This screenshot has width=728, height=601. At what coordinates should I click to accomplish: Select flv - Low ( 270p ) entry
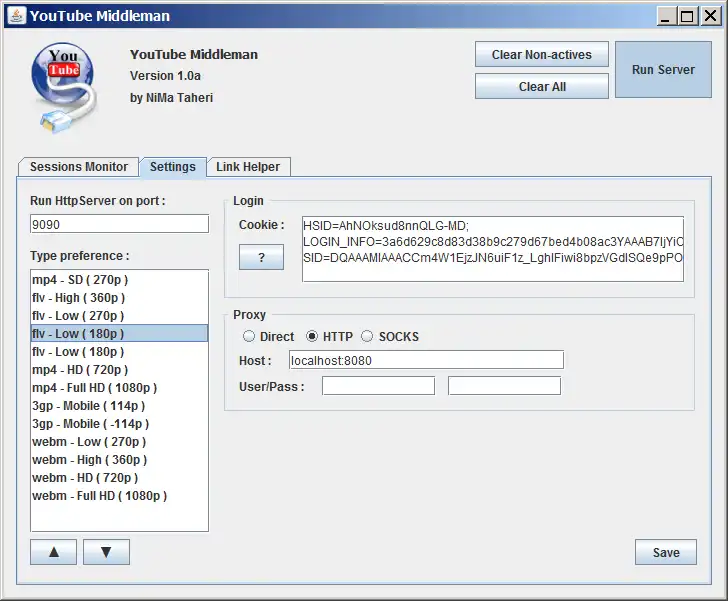(119, 316)
